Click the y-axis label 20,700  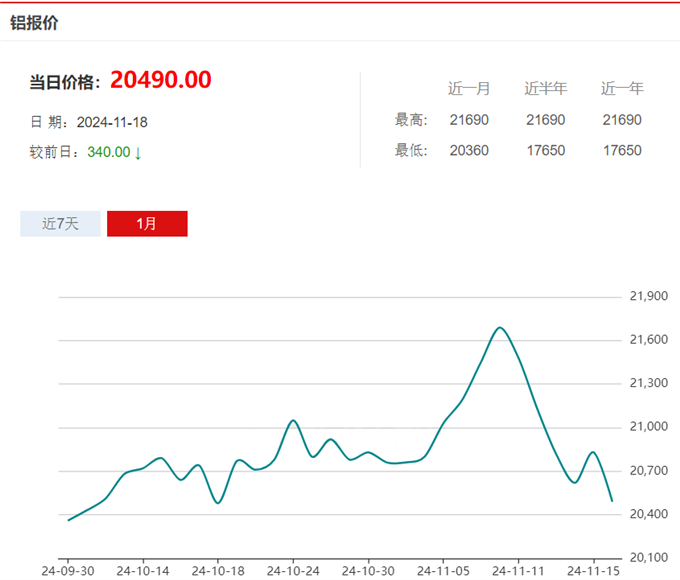coord(649,471)
